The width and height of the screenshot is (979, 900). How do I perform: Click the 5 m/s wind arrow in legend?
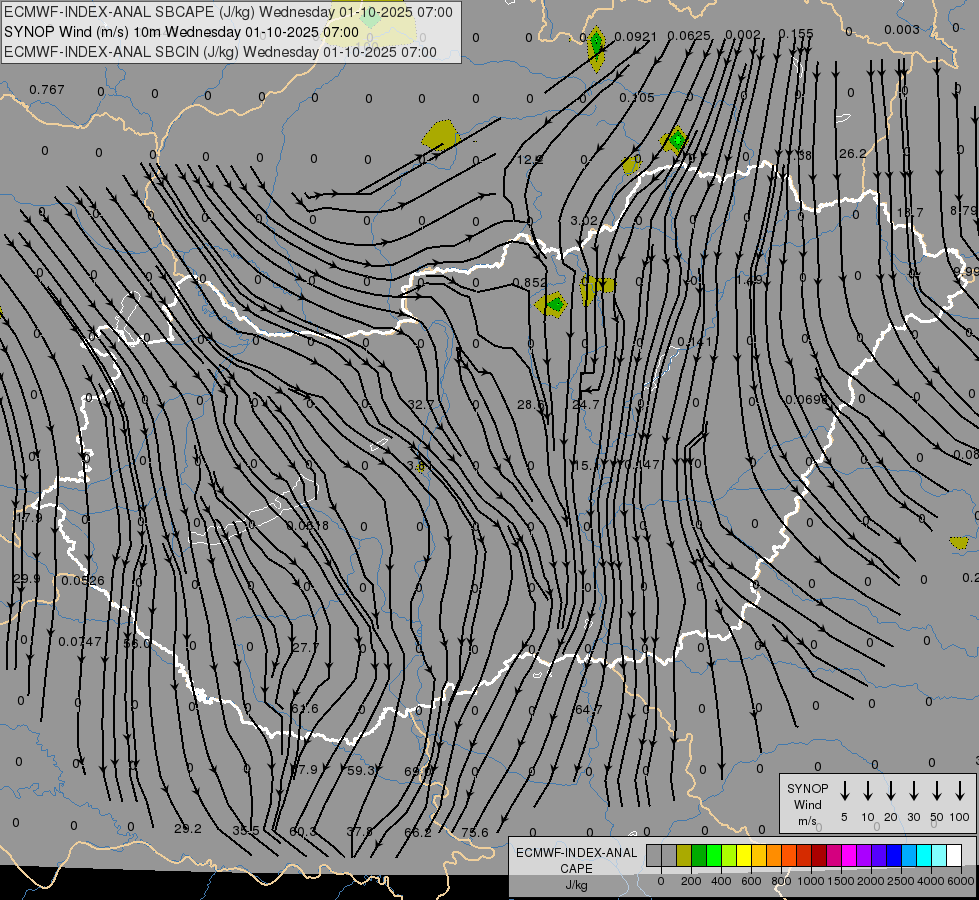click(x=845, y=791)
